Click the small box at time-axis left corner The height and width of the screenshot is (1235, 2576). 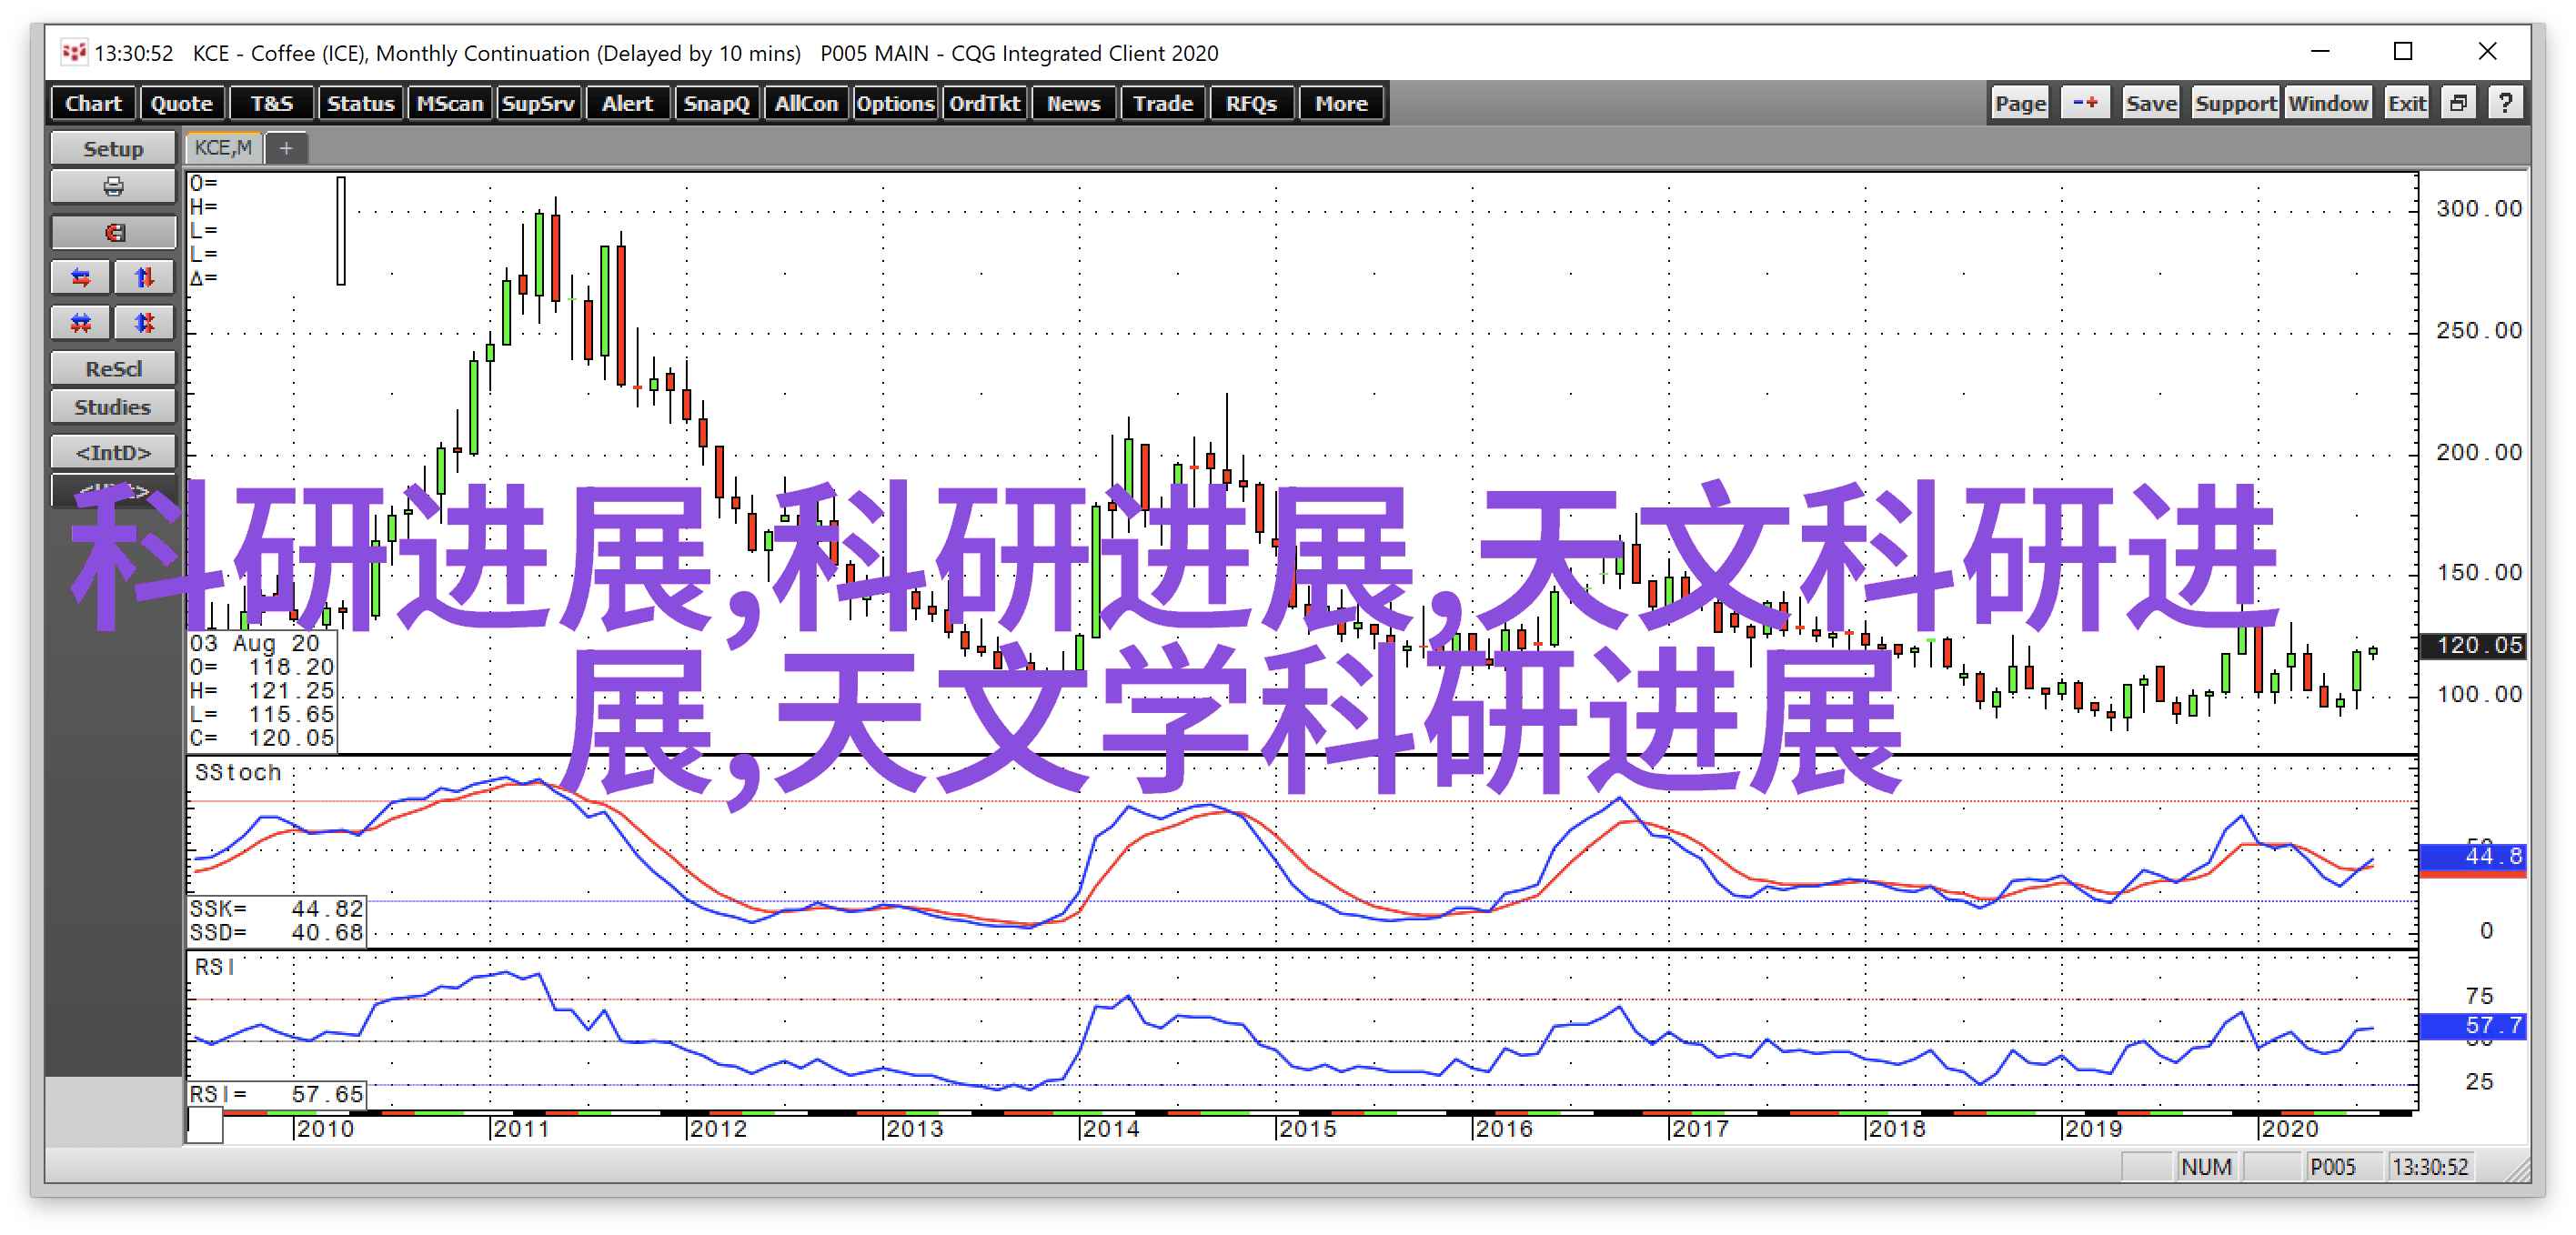pyautogui.click(x=205, y=1127)
